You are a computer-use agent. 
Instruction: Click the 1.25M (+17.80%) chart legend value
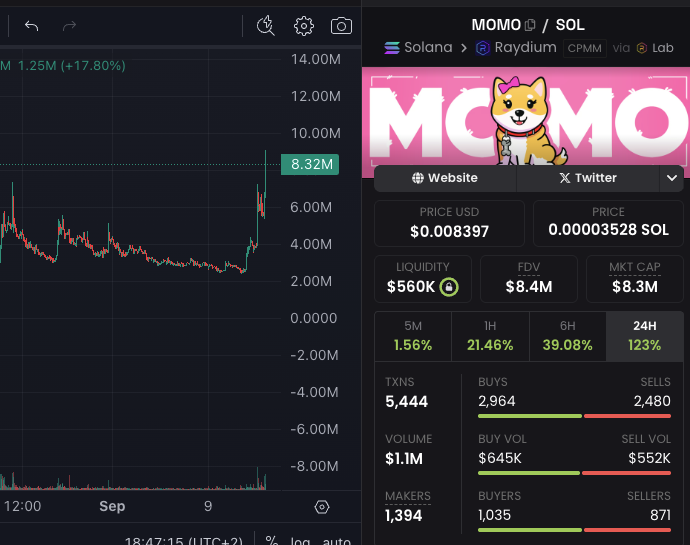coord(72,66)
